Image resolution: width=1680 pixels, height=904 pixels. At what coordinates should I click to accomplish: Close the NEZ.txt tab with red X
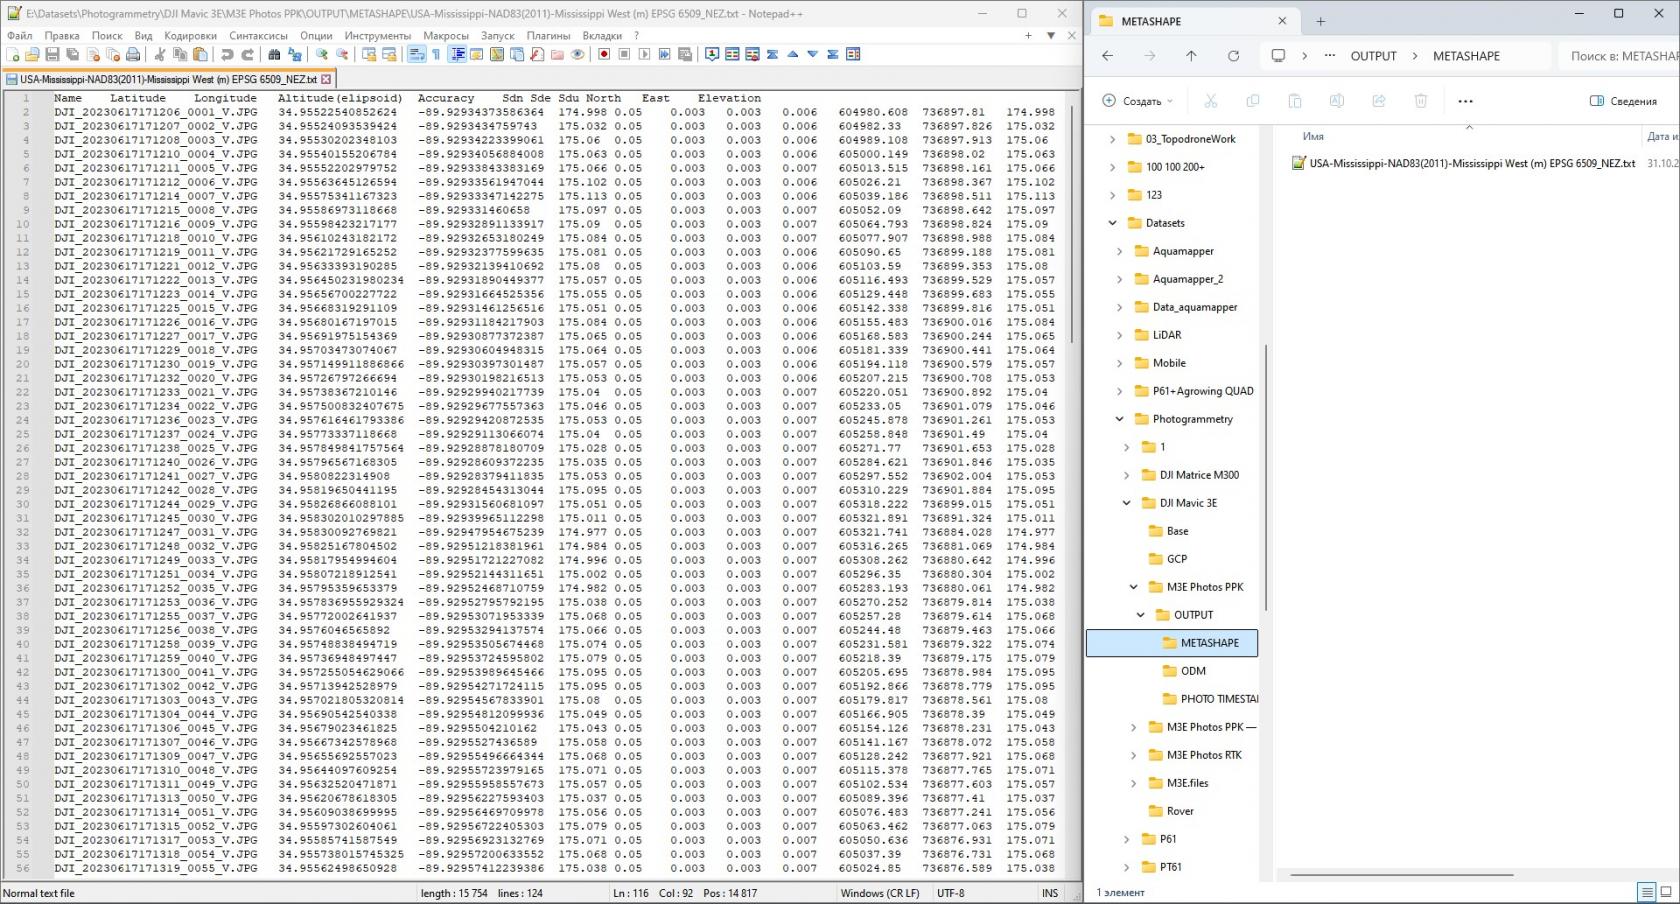click(326, 79)
